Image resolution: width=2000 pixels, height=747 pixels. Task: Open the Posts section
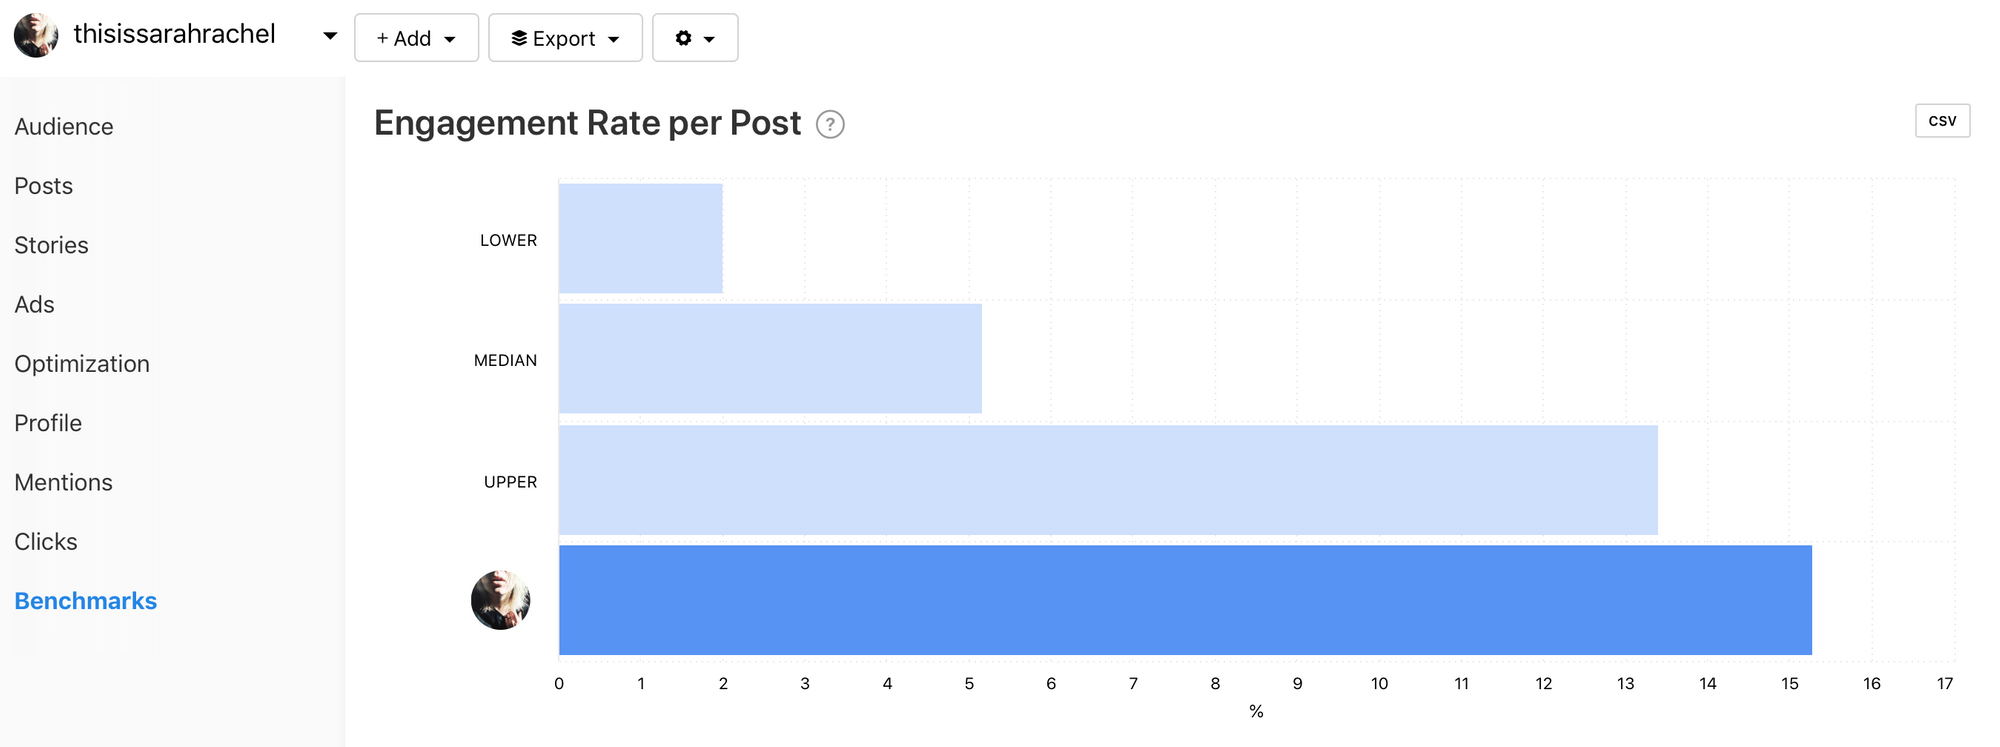44,186
